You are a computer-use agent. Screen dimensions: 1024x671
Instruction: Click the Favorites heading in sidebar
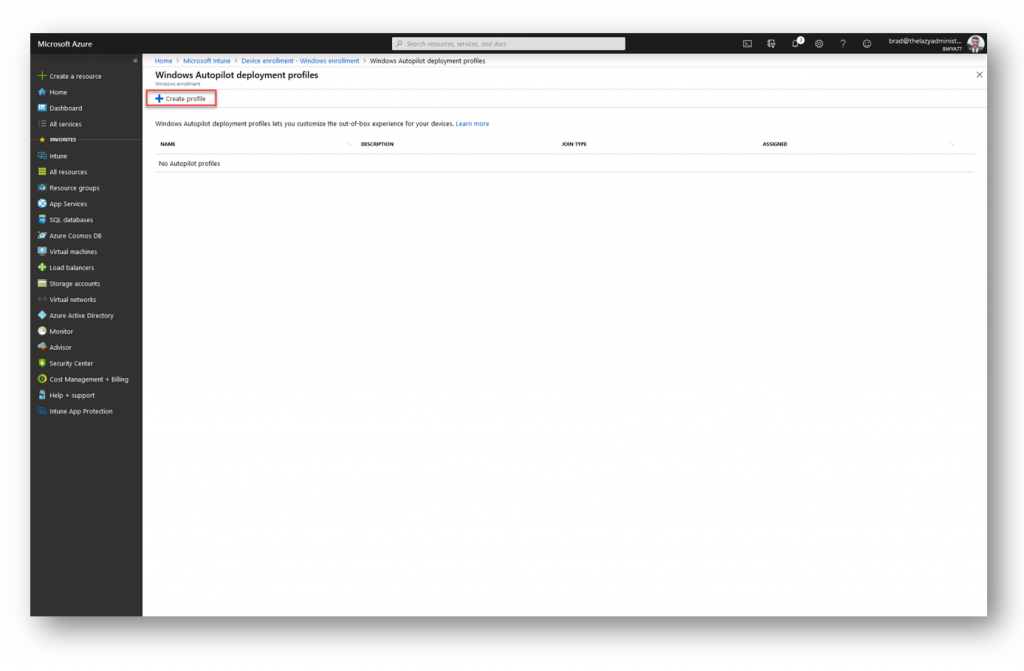(63, 140)
